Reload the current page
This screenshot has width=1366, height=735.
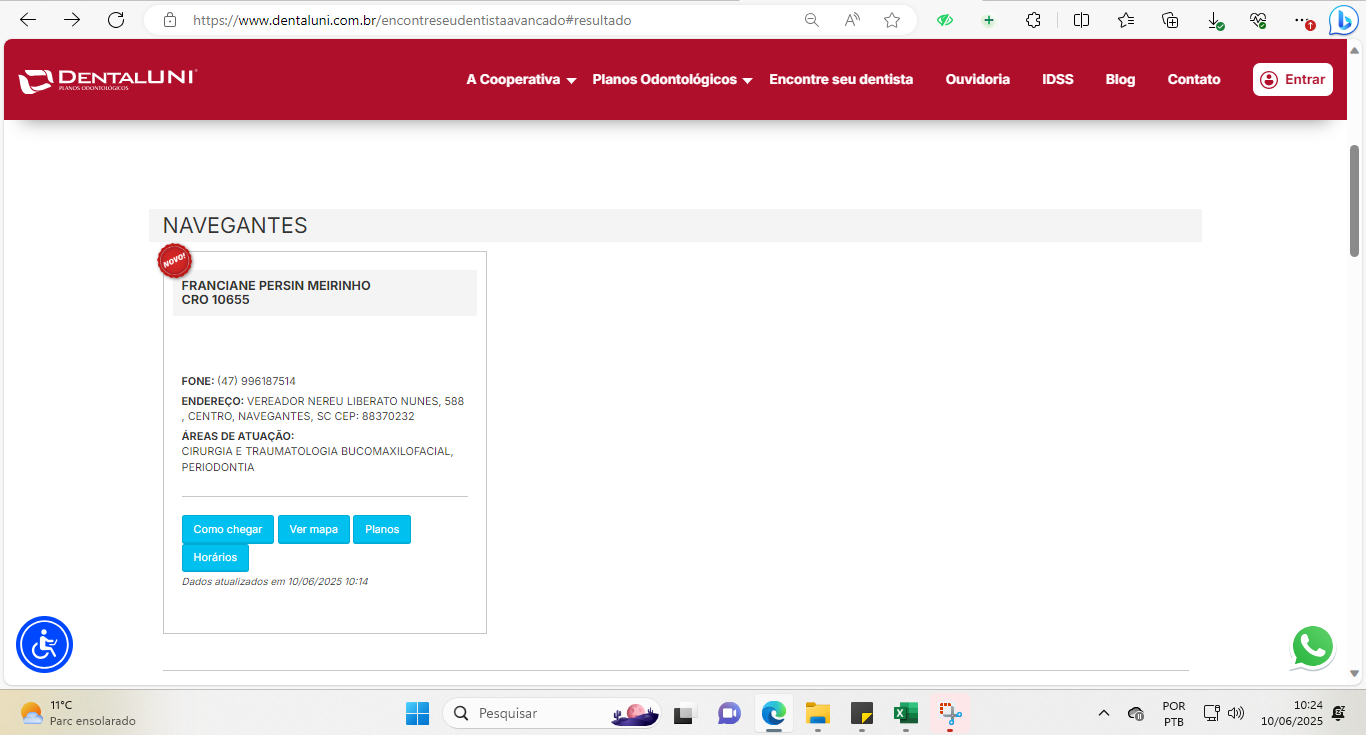click(116, 20)
